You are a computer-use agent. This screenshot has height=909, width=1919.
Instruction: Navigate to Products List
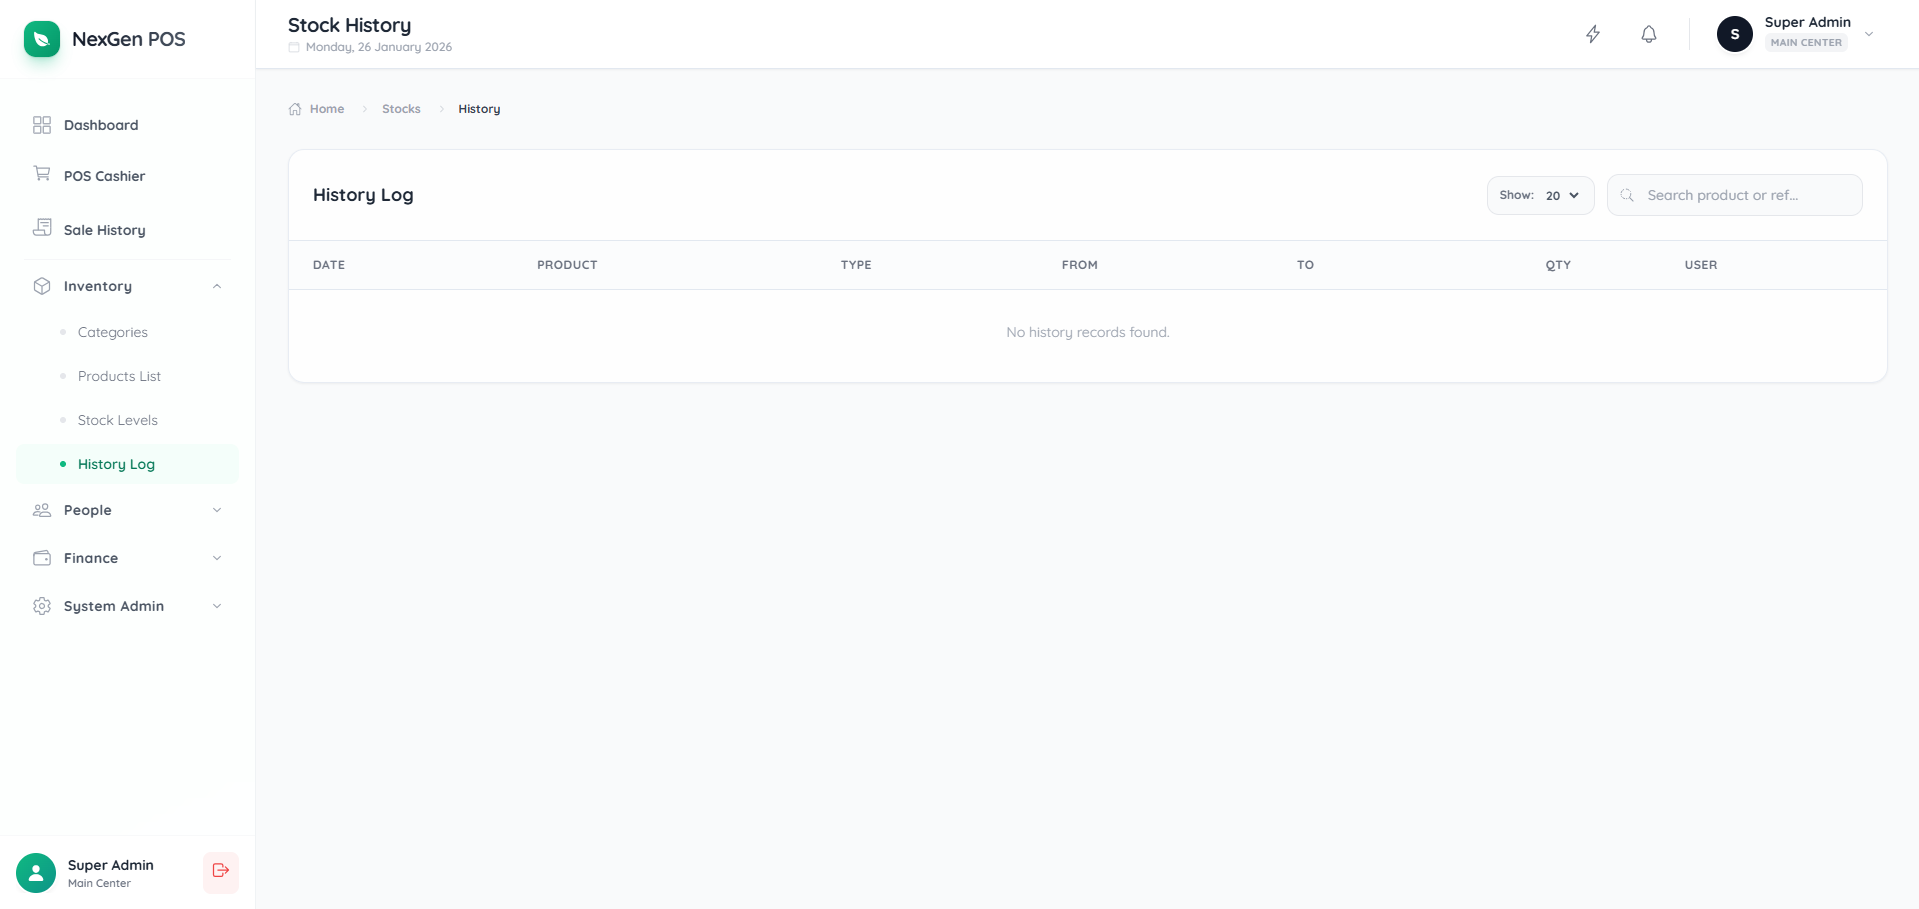[x=119, y=375]
